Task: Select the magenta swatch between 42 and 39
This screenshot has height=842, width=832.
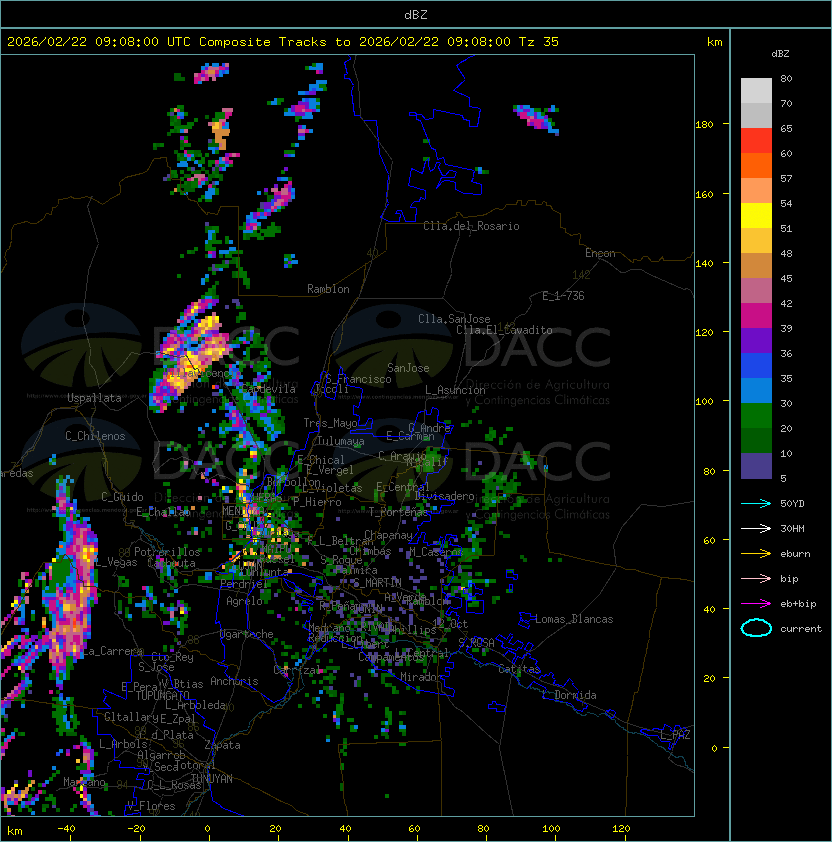Action: pyautogui.click(x=756, y=316)
